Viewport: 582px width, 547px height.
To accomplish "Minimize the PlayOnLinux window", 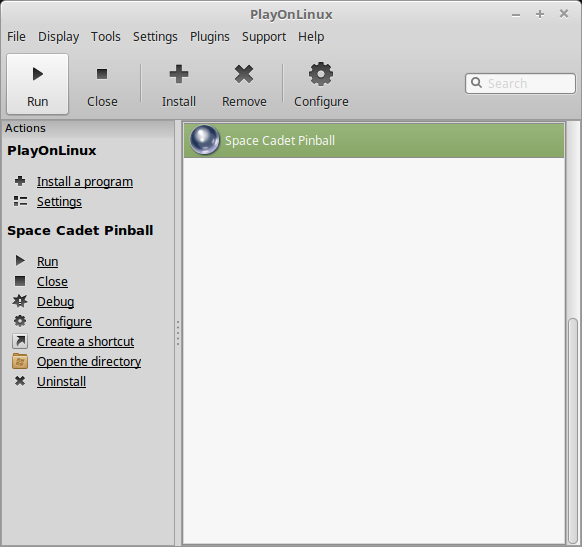I will (x=516, y=15).
